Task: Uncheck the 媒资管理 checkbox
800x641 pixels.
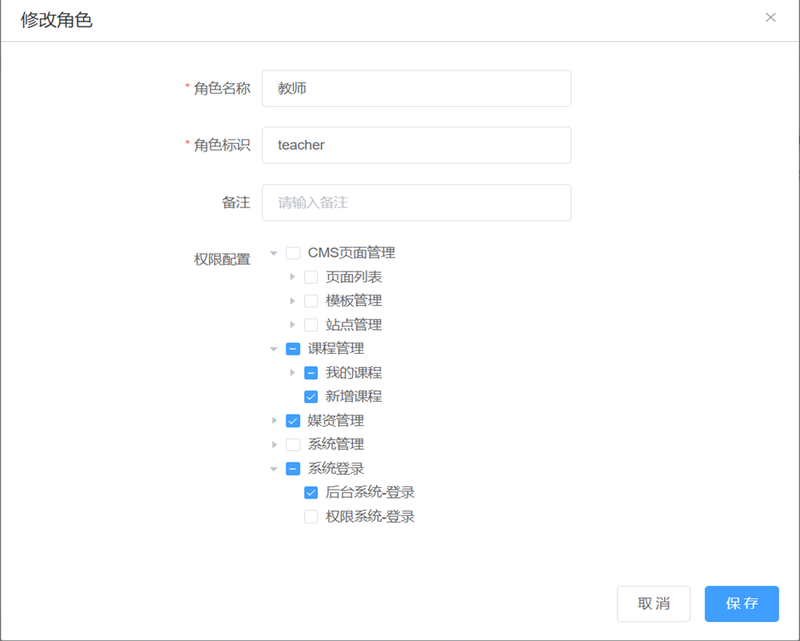Action: [293, 421]
